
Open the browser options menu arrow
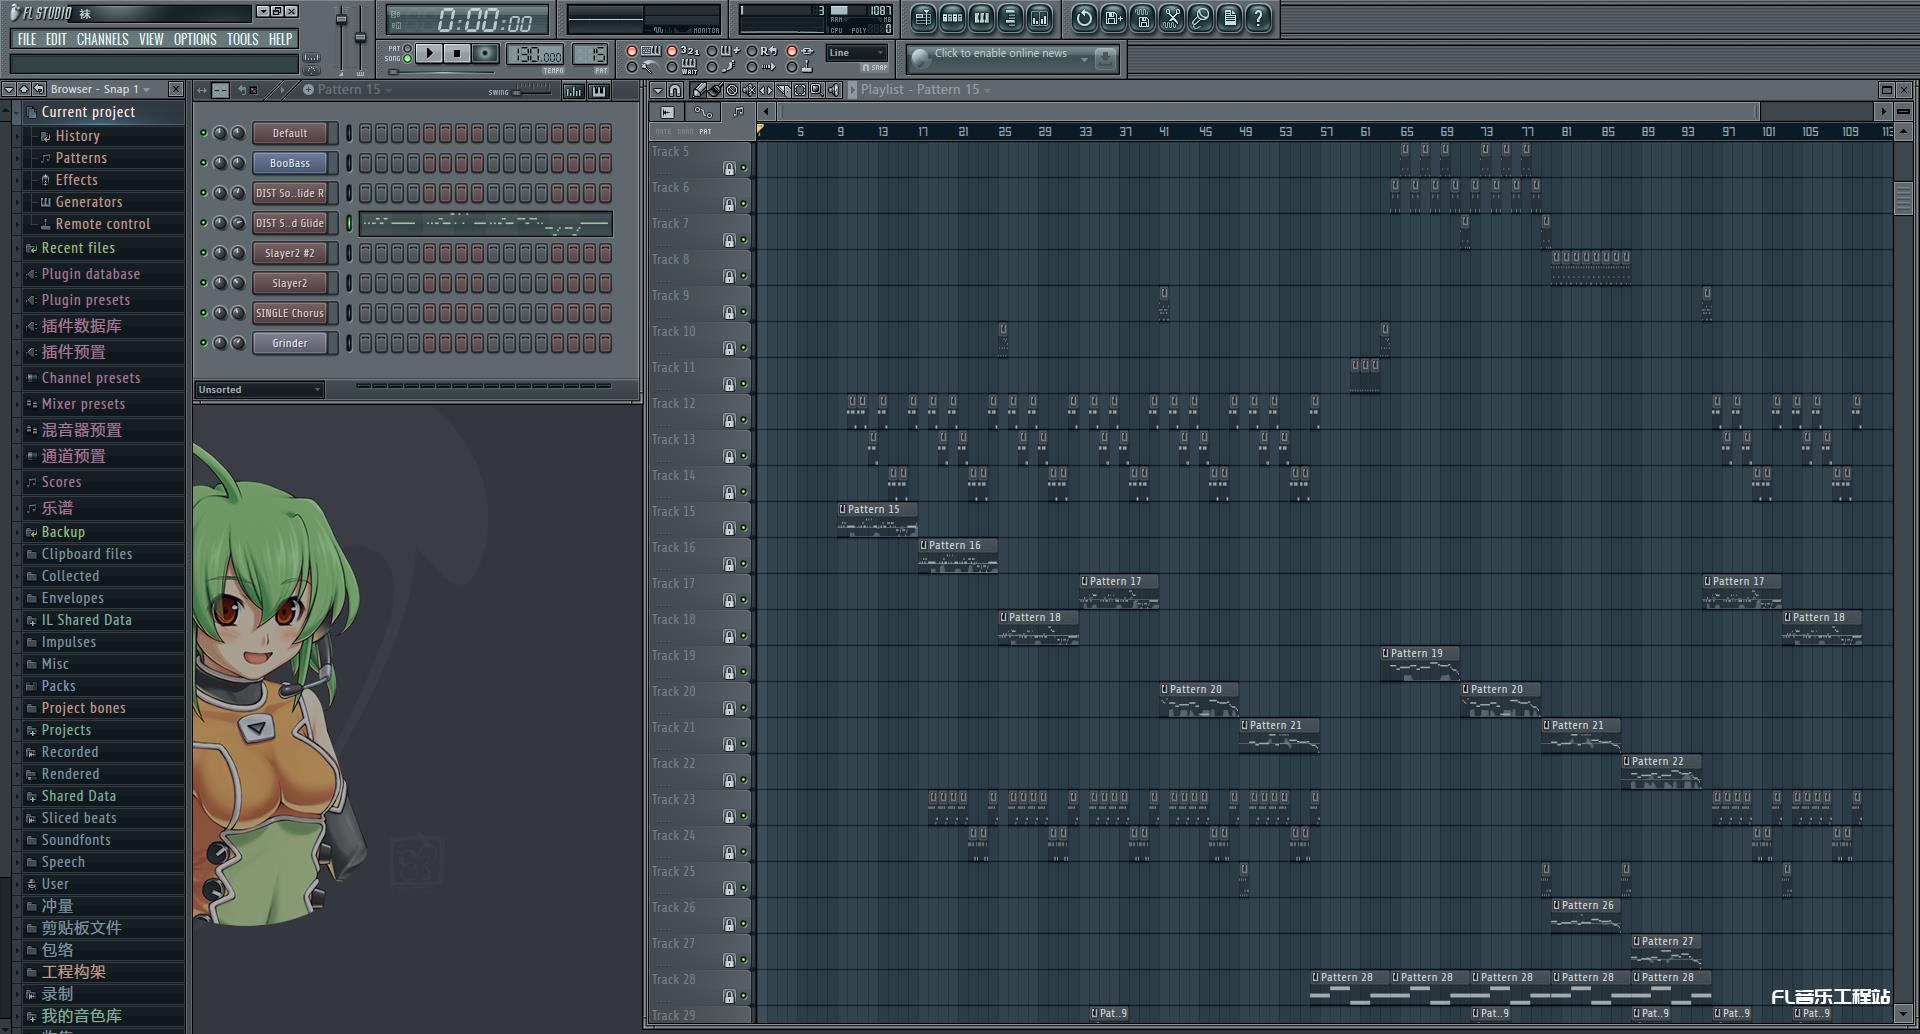coord(8,89)
